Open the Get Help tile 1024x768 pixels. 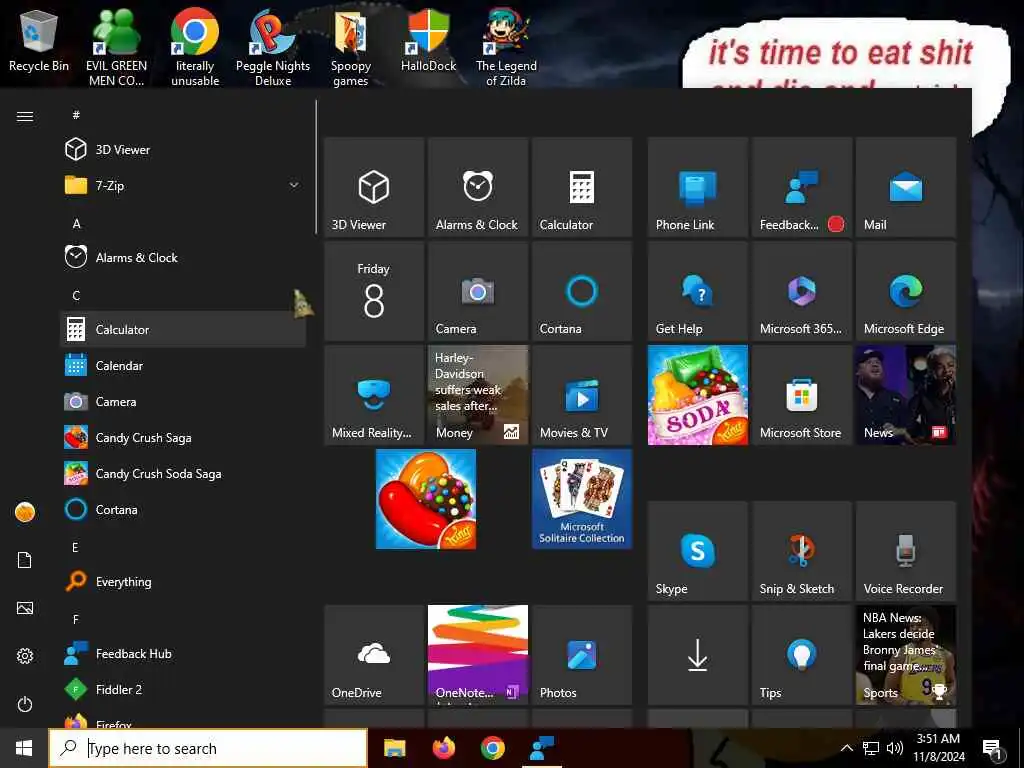point(697,291)
